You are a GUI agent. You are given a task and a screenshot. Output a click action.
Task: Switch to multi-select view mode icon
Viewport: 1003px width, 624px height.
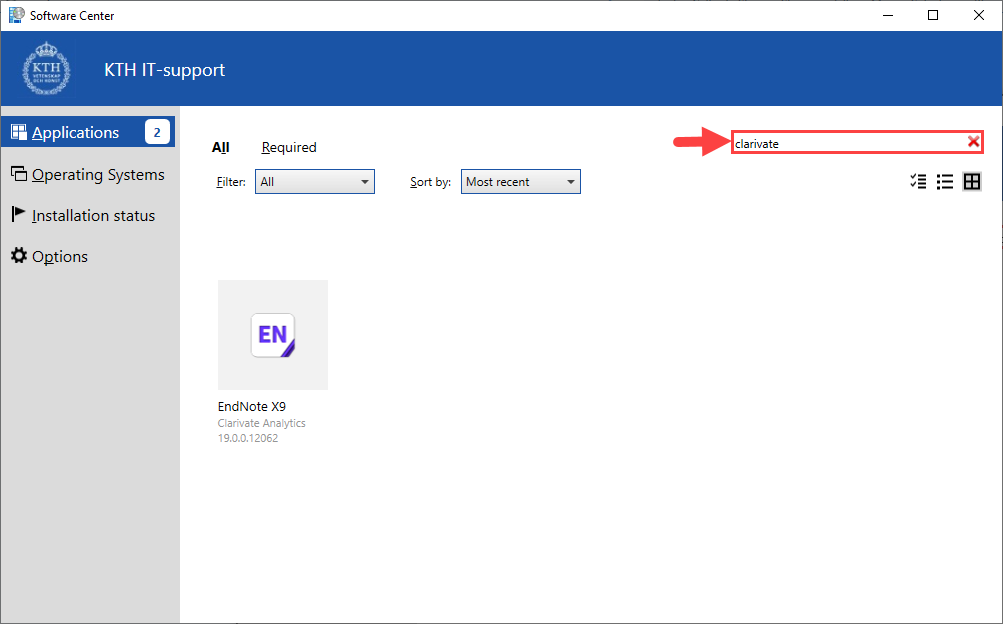click(918, 181)
